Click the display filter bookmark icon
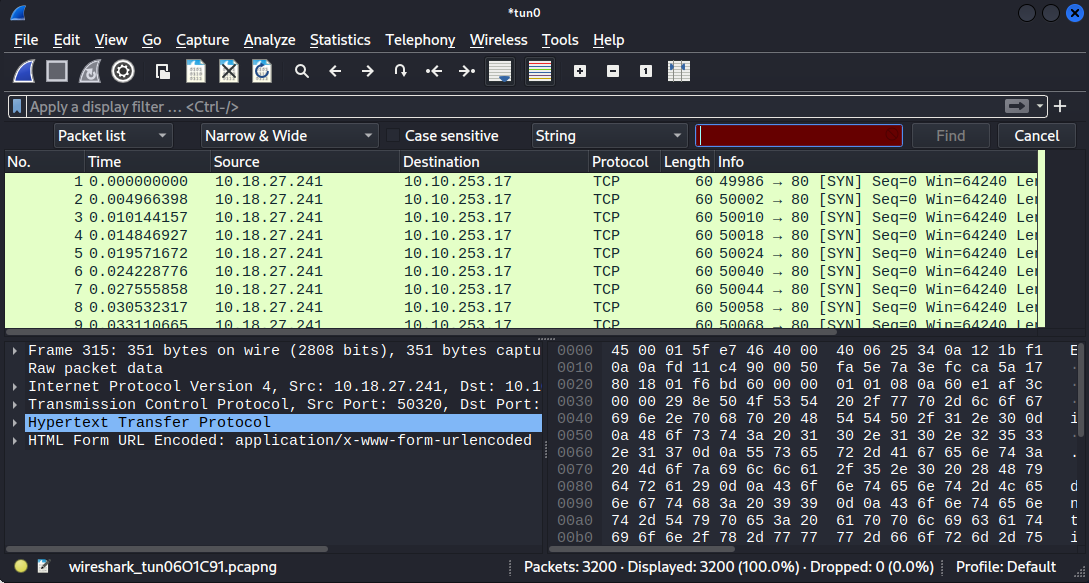Image resolution: width=1089 pixels, height=583 pixels. tap(17, 106)
